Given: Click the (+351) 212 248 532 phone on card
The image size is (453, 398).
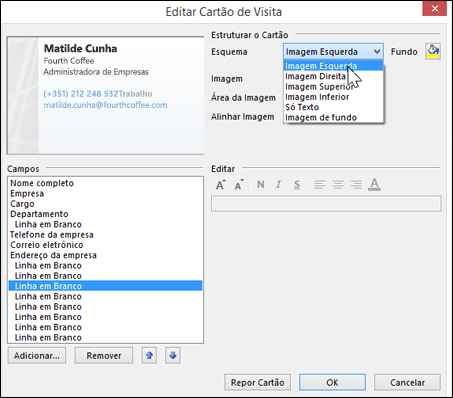Looking at the screenshot, I should (x=81, y=94).
